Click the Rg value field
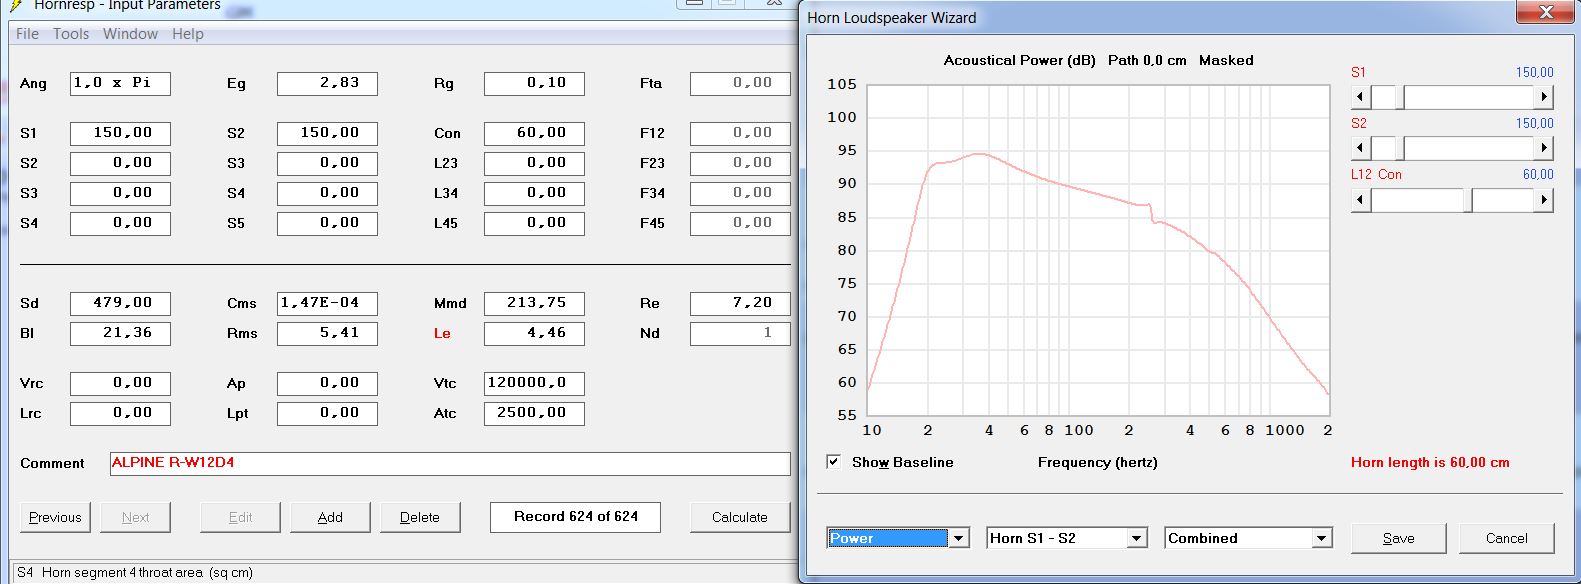The width and height of the screenshot is (1581, 584). click(534, 83)
